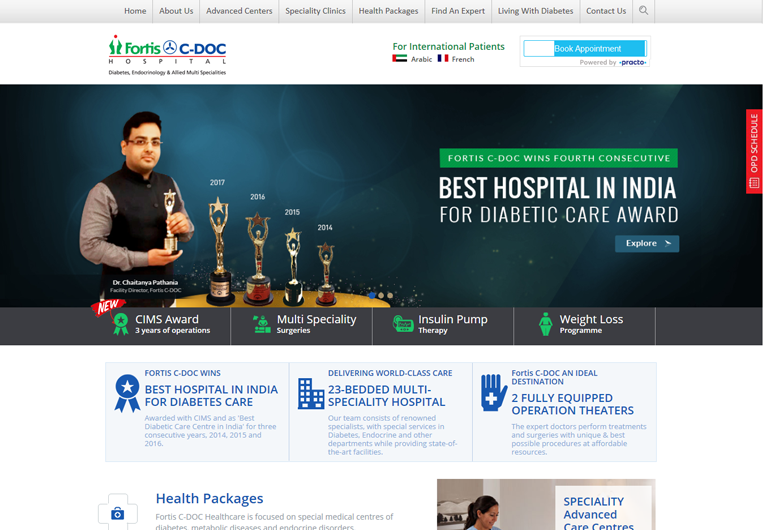770x530 pixels.
Task: Click the calendar icon on OPD Schedule tab
Action: (x=754, y=183)
